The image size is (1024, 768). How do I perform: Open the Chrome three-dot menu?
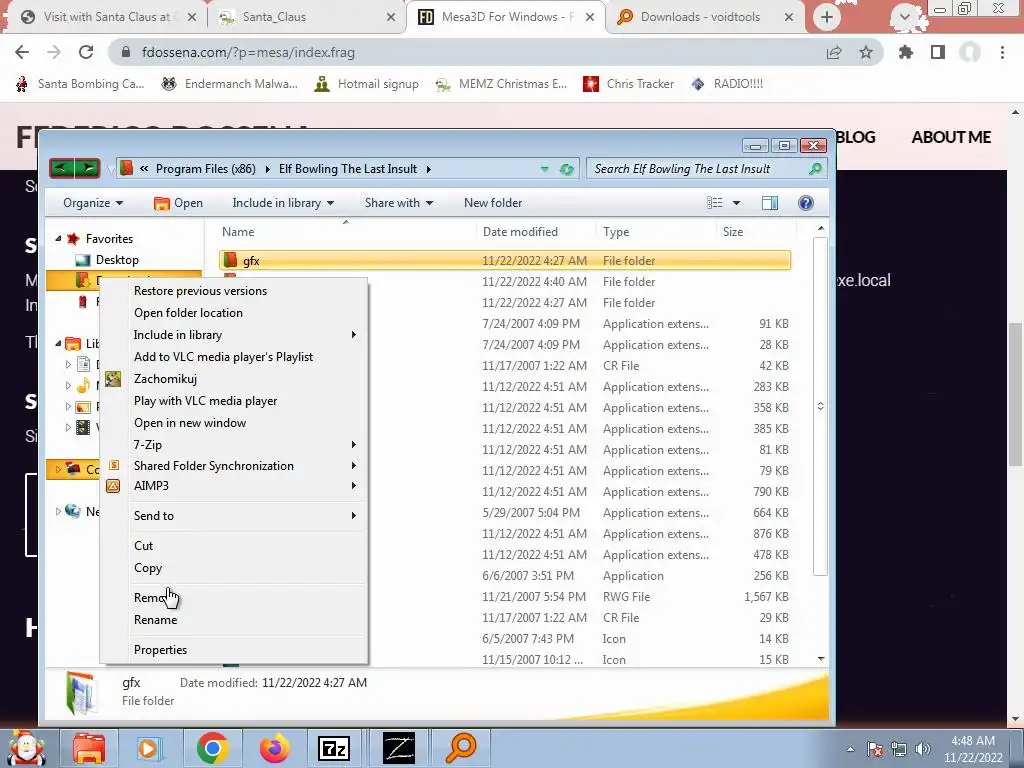pyautogui.click(x=1002, y=52)
